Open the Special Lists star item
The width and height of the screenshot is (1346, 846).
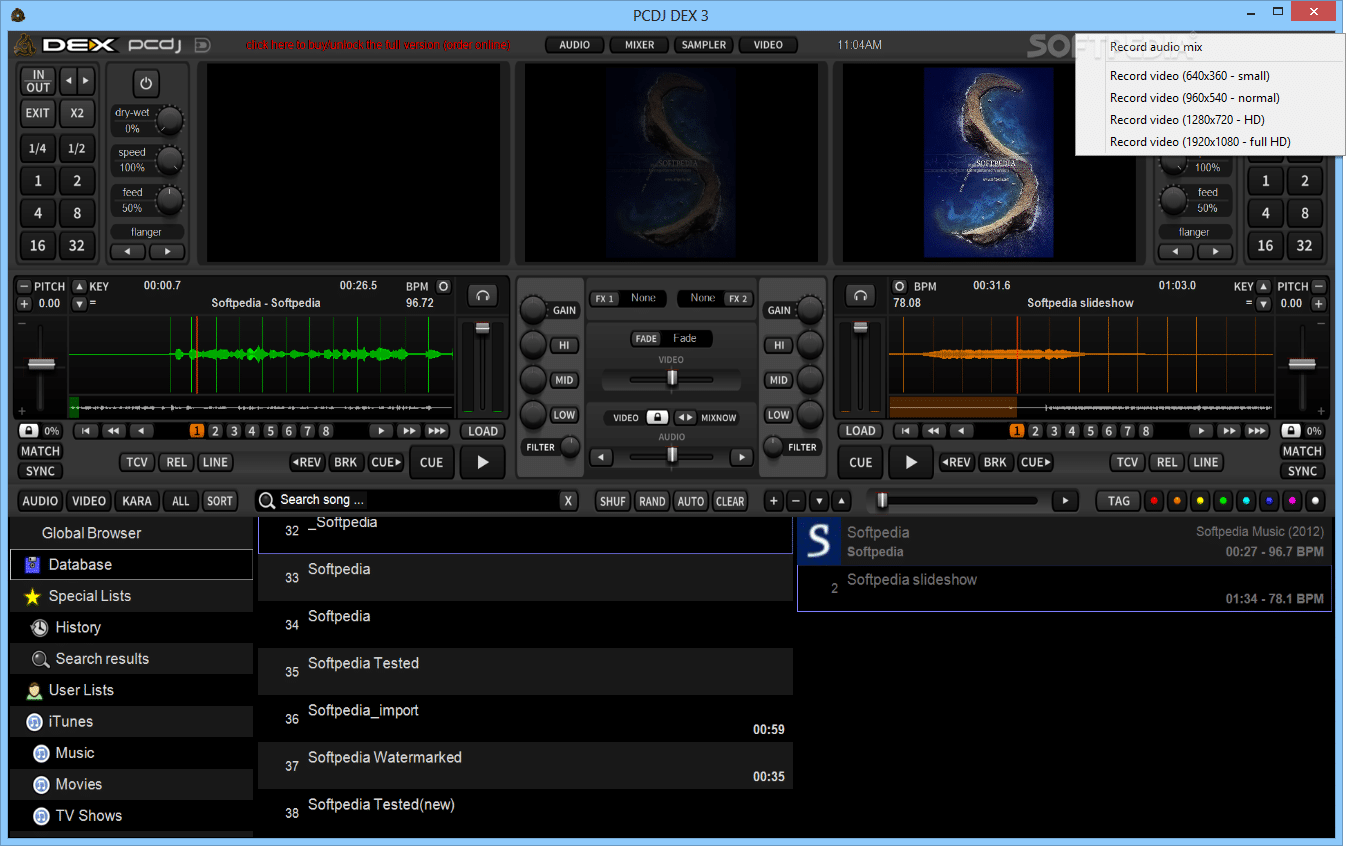[32, 597]
